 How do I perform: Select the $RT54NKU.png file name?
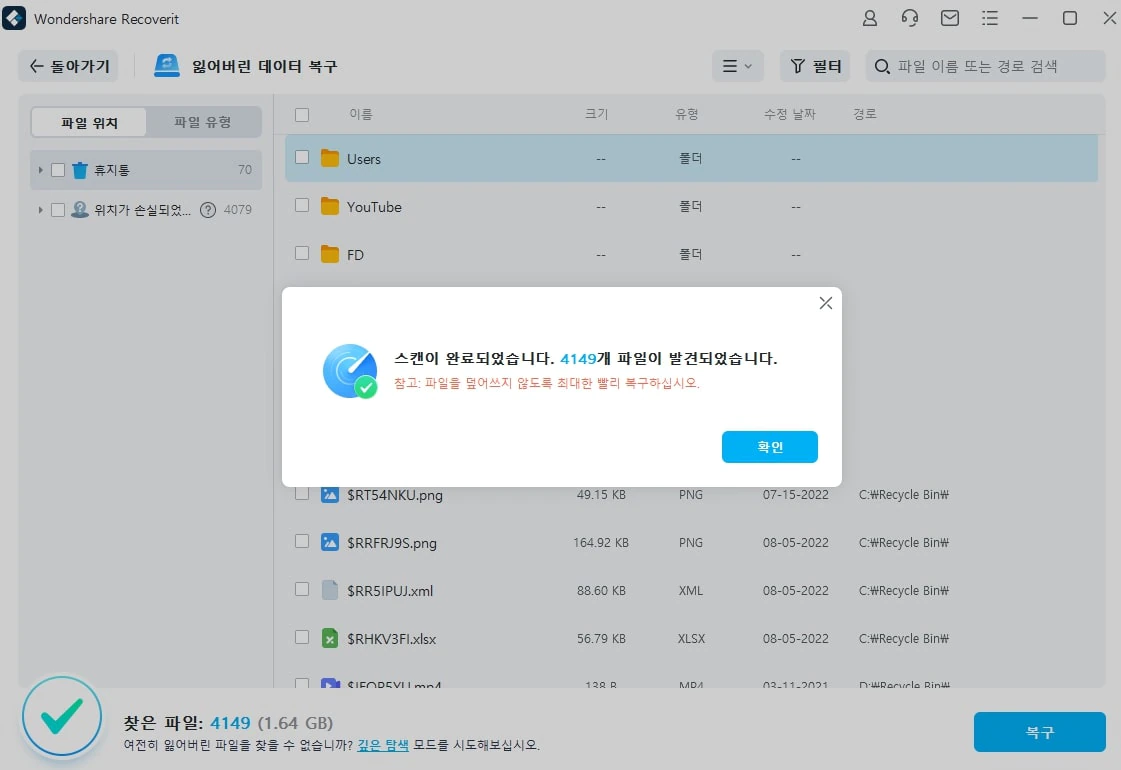395,495
